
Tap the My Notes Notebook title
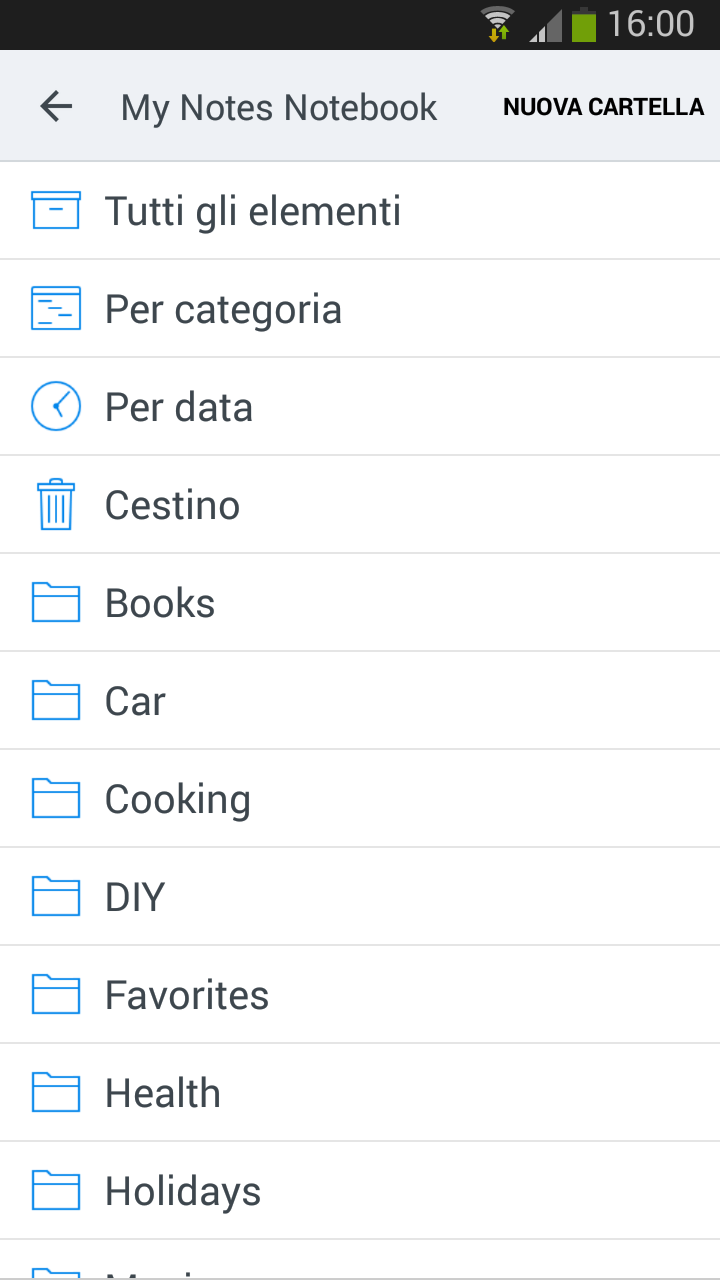[x=279, y=107]
